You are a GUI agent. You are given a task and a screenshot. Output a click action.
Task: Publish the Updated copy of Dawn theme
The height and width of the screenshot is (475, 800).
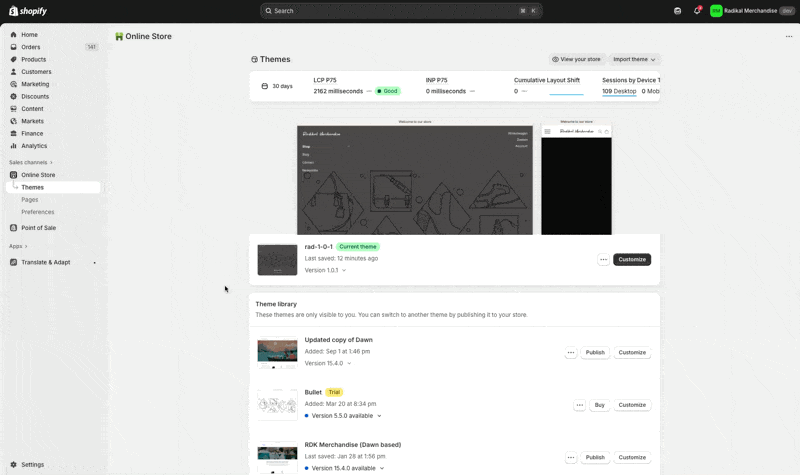tap(595, 353)
